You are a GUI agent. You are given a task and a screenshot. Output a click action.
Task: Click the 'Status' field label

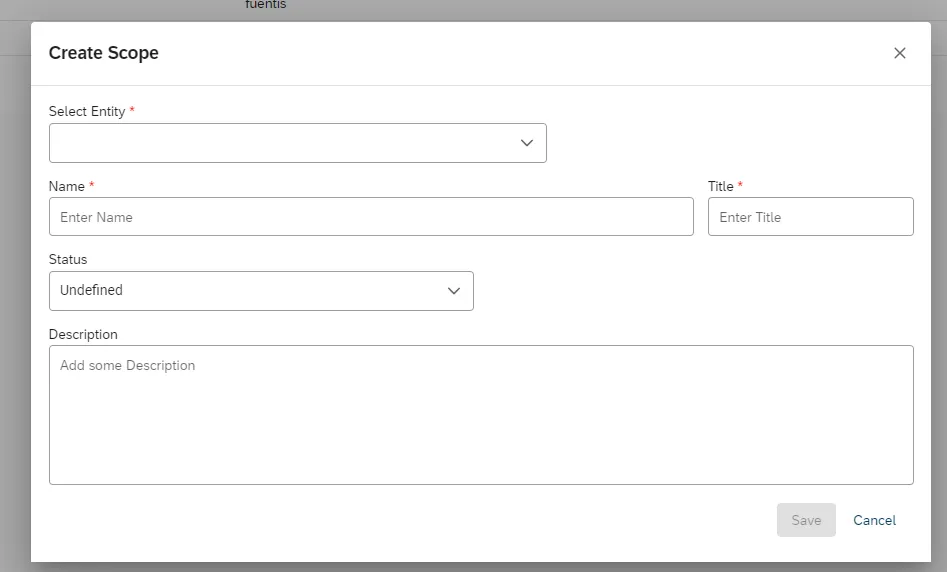(68, 260)
